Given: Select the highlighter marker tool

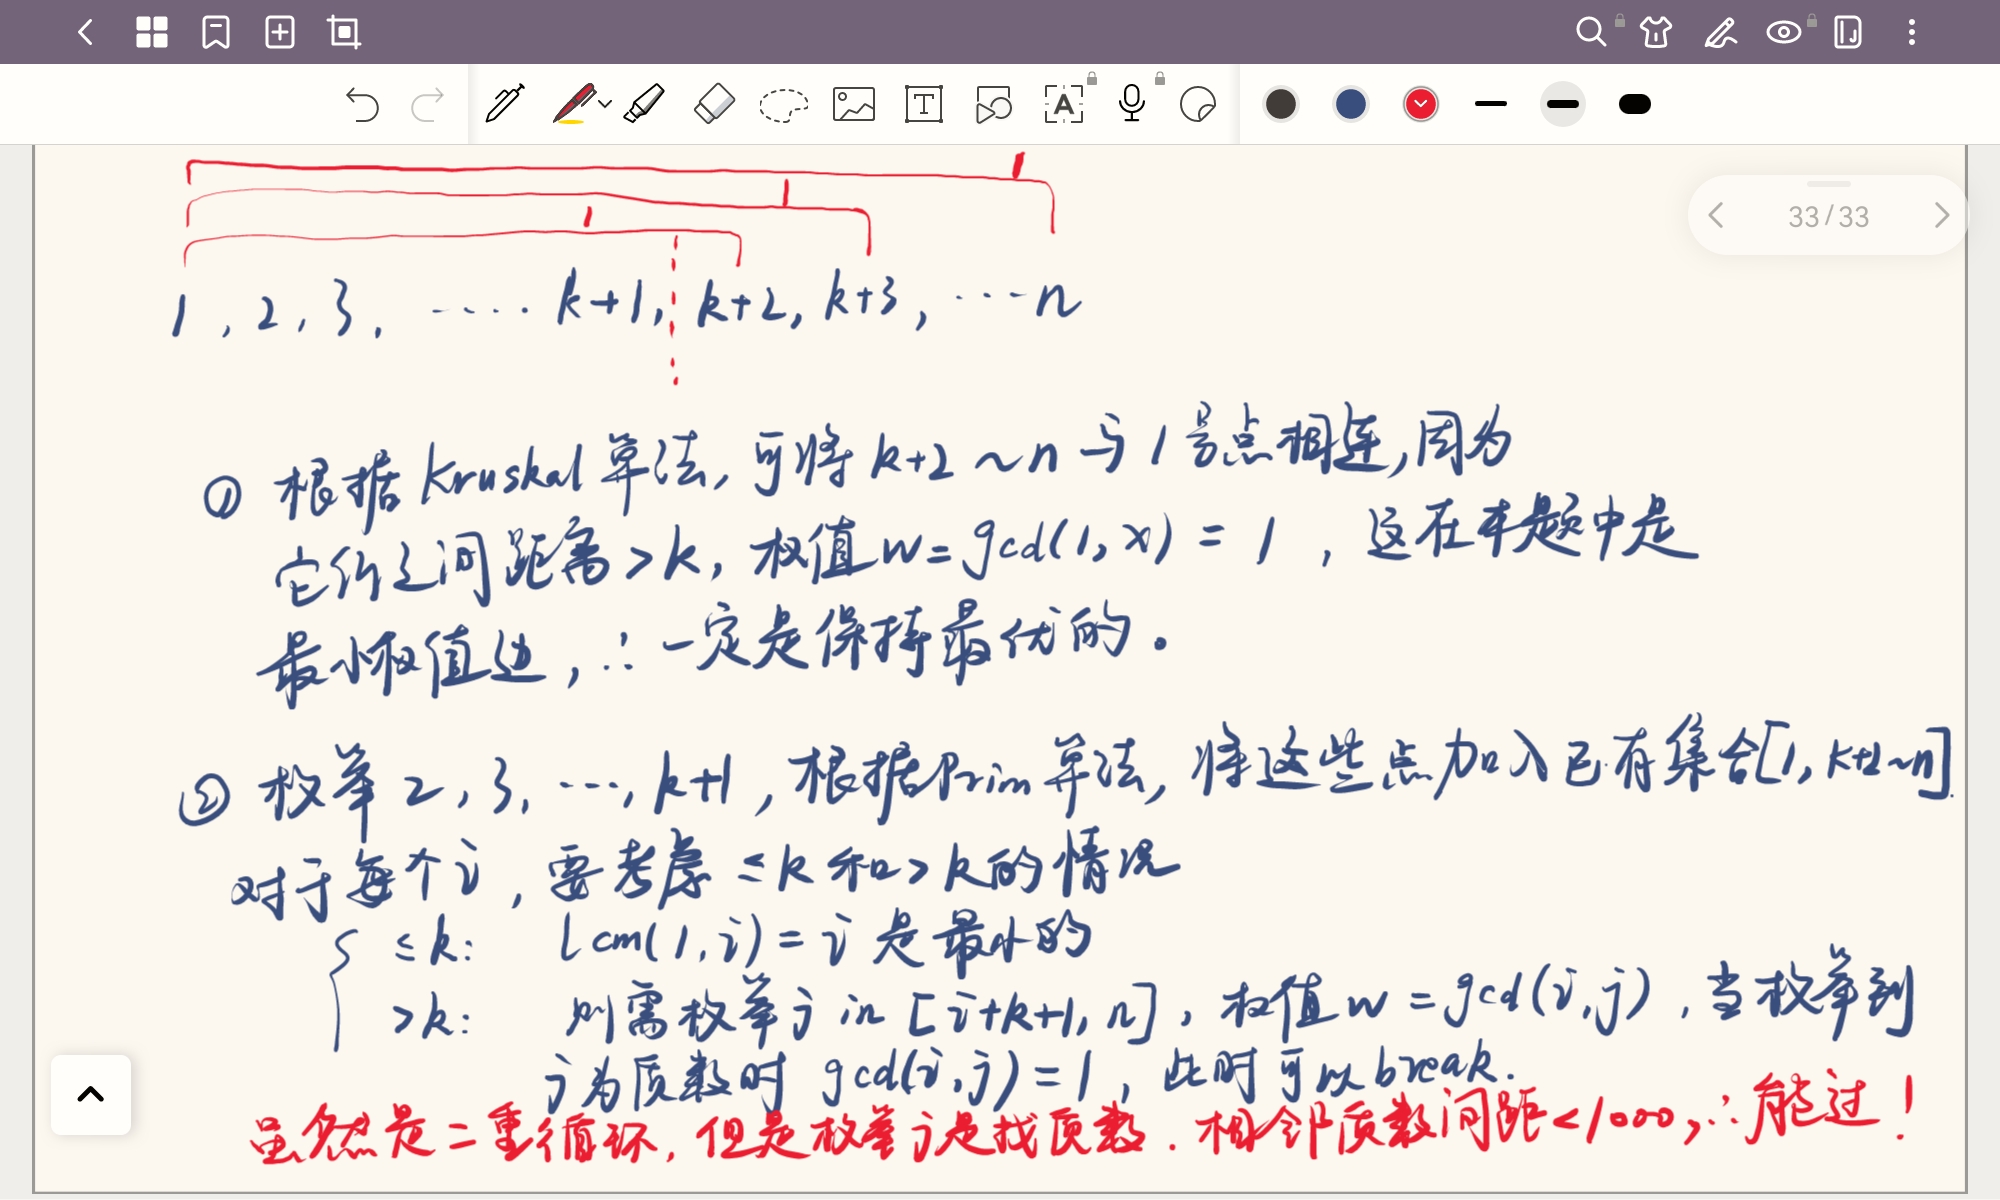Looking at the screenshot, I should click(644, 104).
